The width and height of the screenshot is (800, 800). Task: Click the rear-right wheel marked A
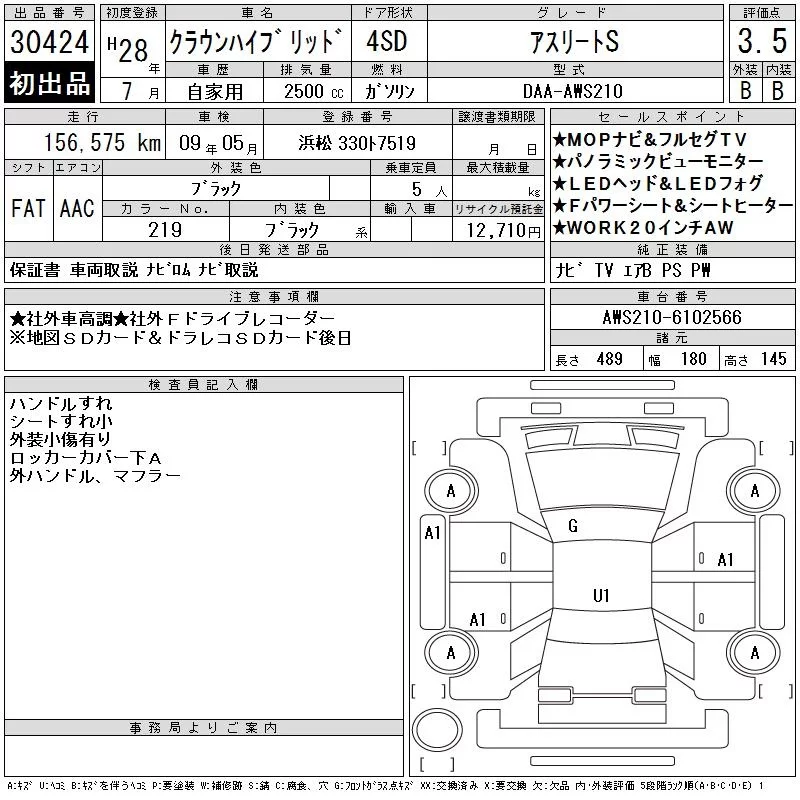click(754, 653)
